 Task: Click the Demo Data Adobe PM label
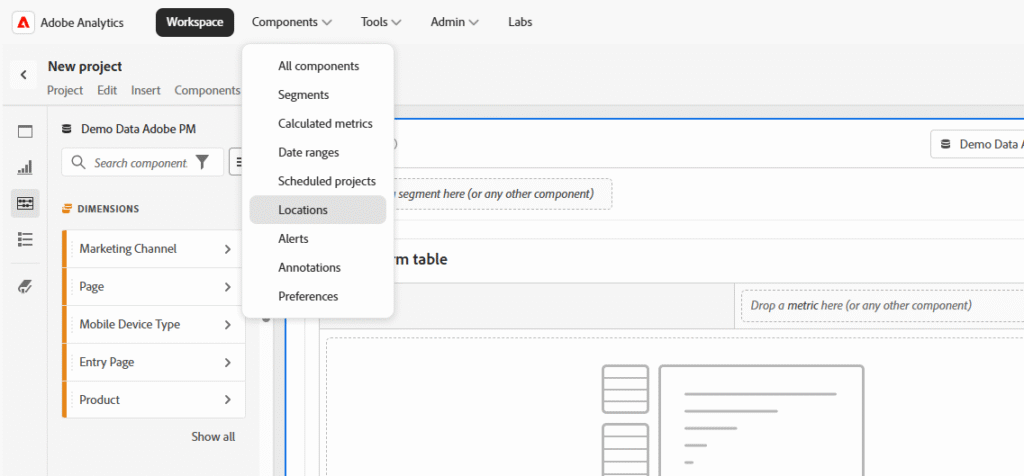point(138,129)
